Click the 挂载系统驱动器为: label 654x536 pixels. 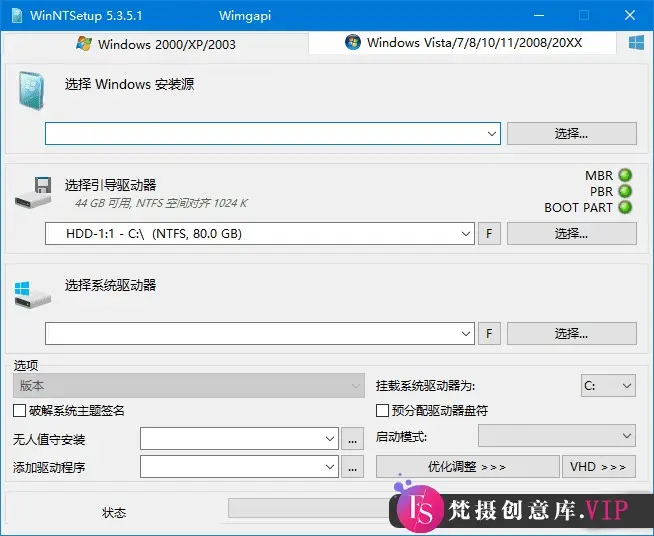tap(425, 386)
